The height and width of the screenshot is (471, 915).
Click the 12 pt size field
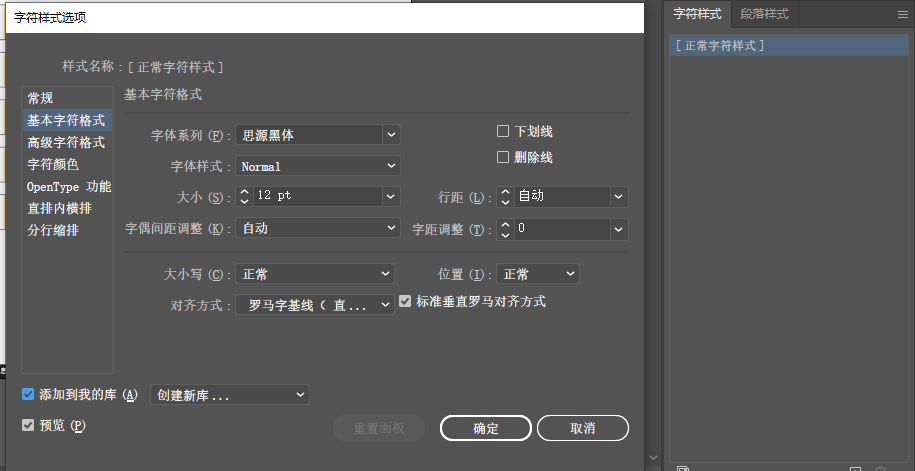[x=318, y=197]
